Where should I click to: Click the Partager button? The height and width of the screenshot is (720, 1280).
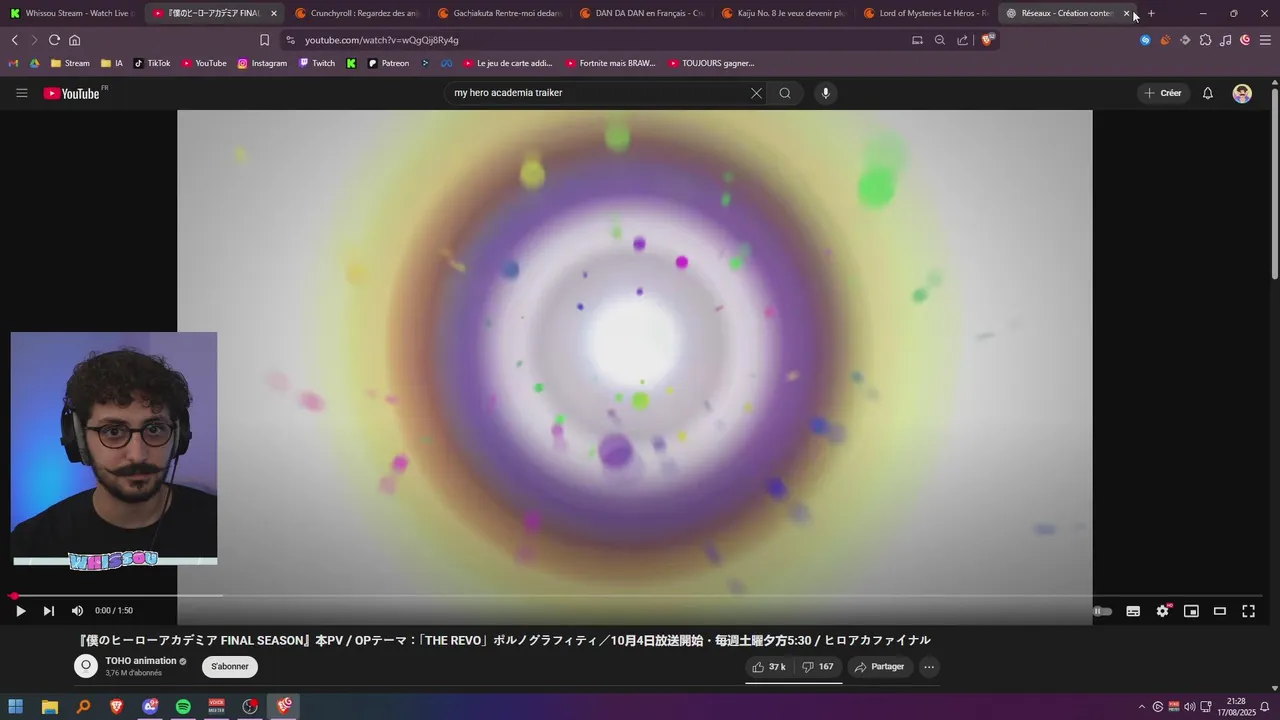tap(880, 667)
